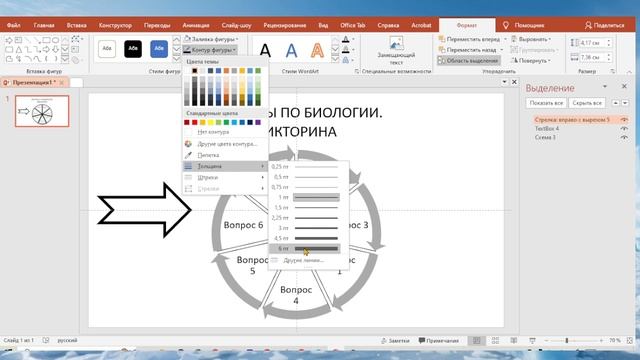Screen dimensions: 640x360
Task: Toggle visibility eye for Схема 3
Action: [x=624, y=138]
